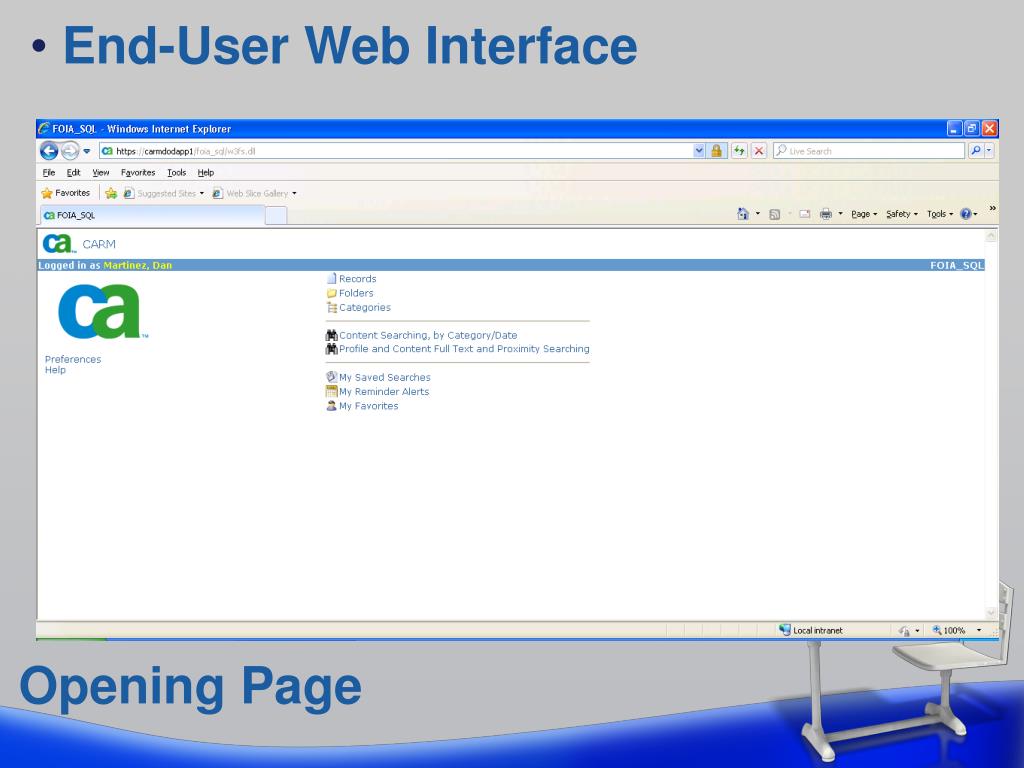Open My Saved Searches link
Image resolution: width=1024 pixels, height=768 pixels.
pyautogui.click(x=385, y=377)
